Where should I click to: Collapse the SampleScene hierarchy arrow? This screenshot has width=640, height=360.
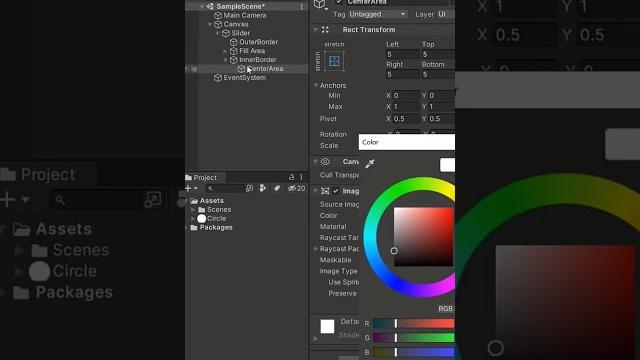[x=202, y=7]
